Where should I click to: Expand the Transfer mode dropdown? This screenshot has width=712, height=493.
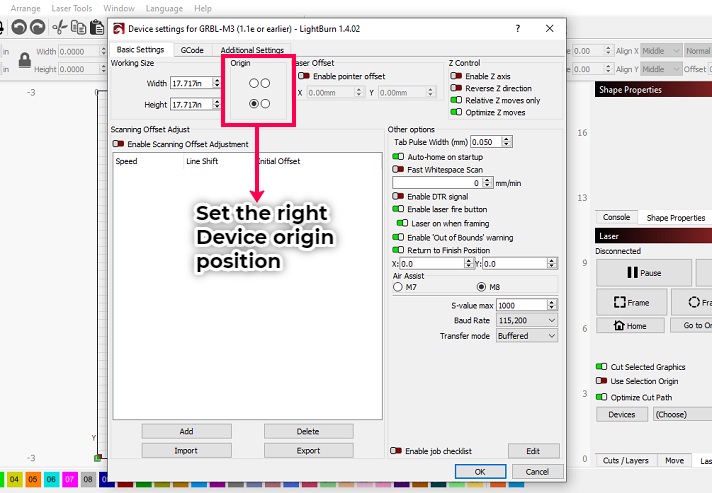526,336
